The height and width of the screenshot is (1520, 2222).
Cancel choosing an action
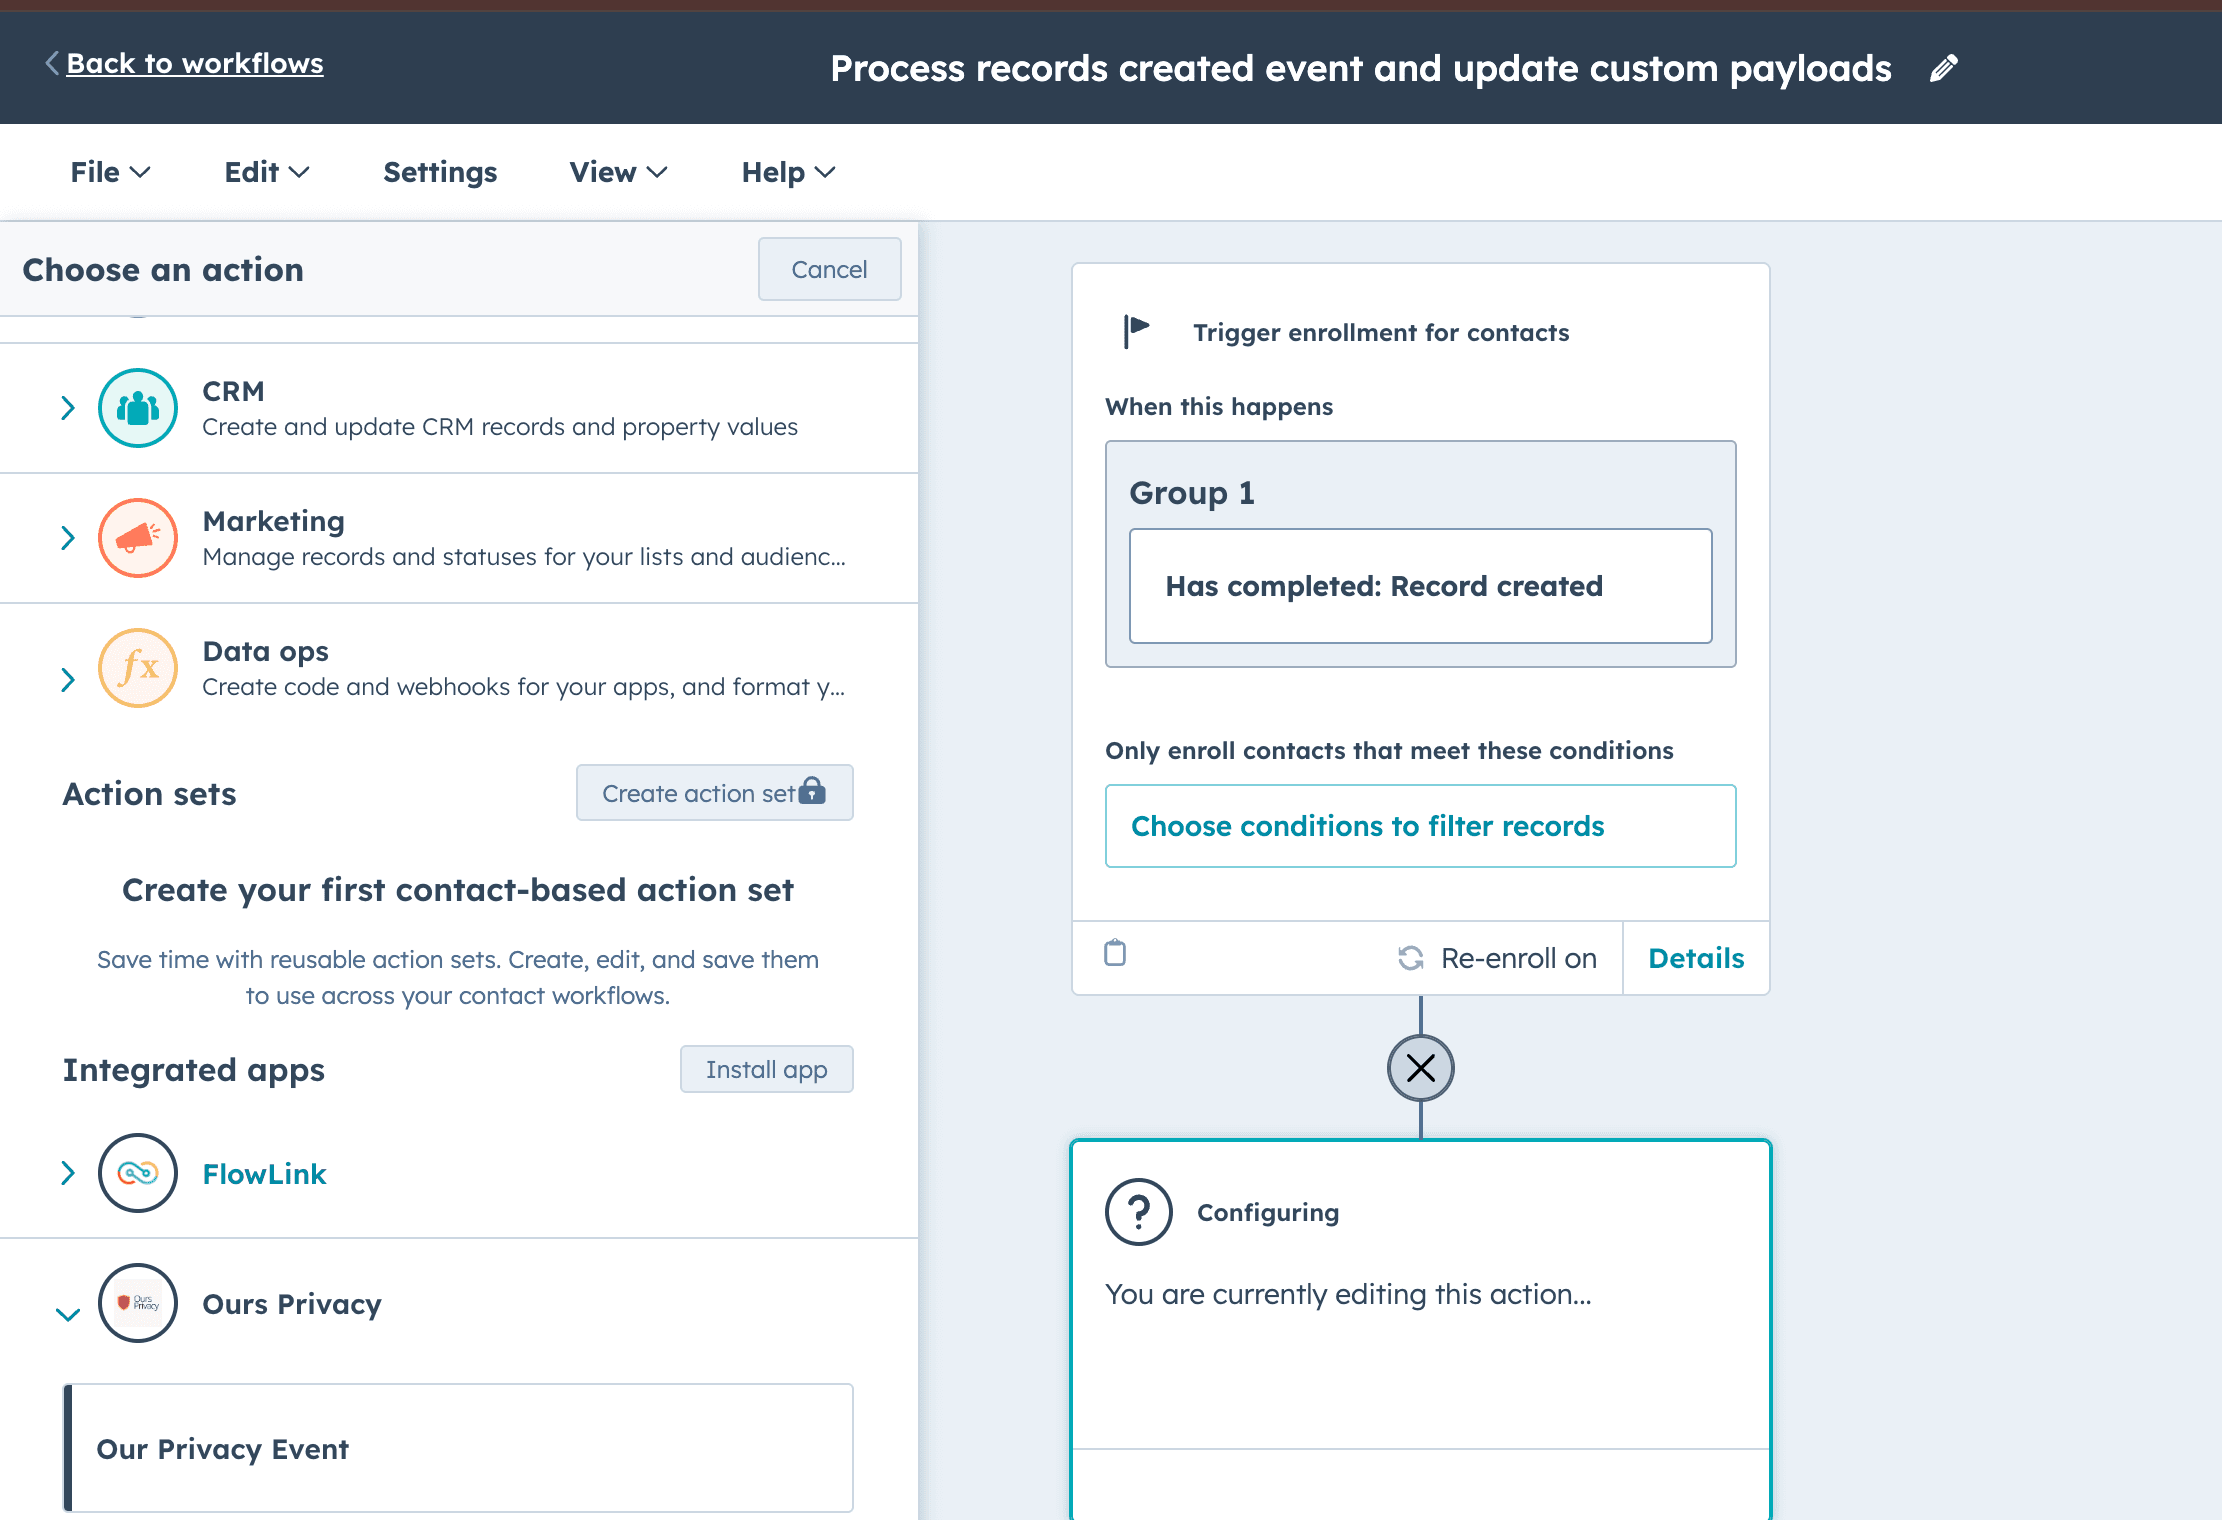[829, 269]
